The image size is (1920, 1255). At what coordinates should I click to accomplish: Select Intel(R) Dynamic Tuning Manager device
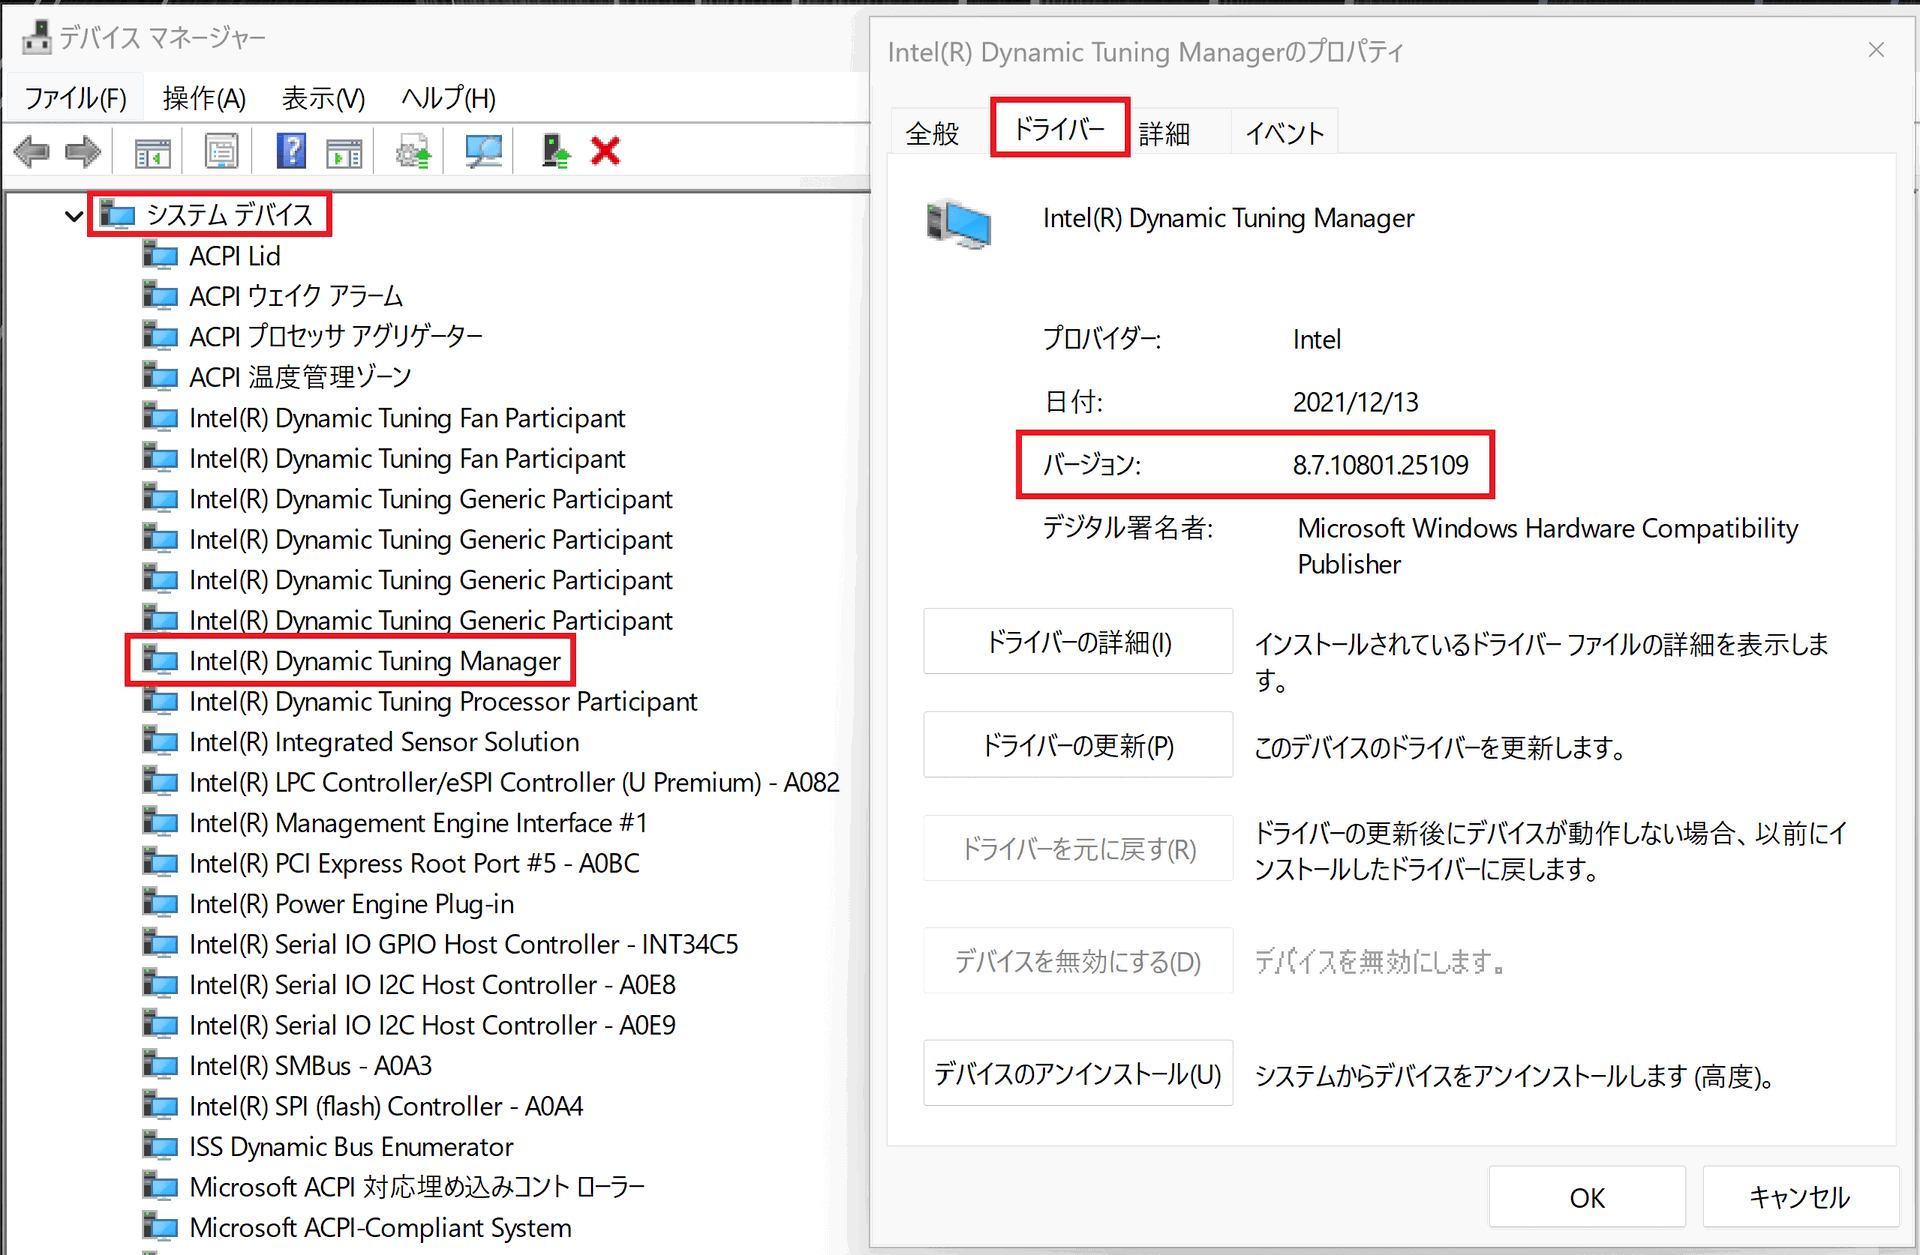pyautogui.click(x=375, y=661)
